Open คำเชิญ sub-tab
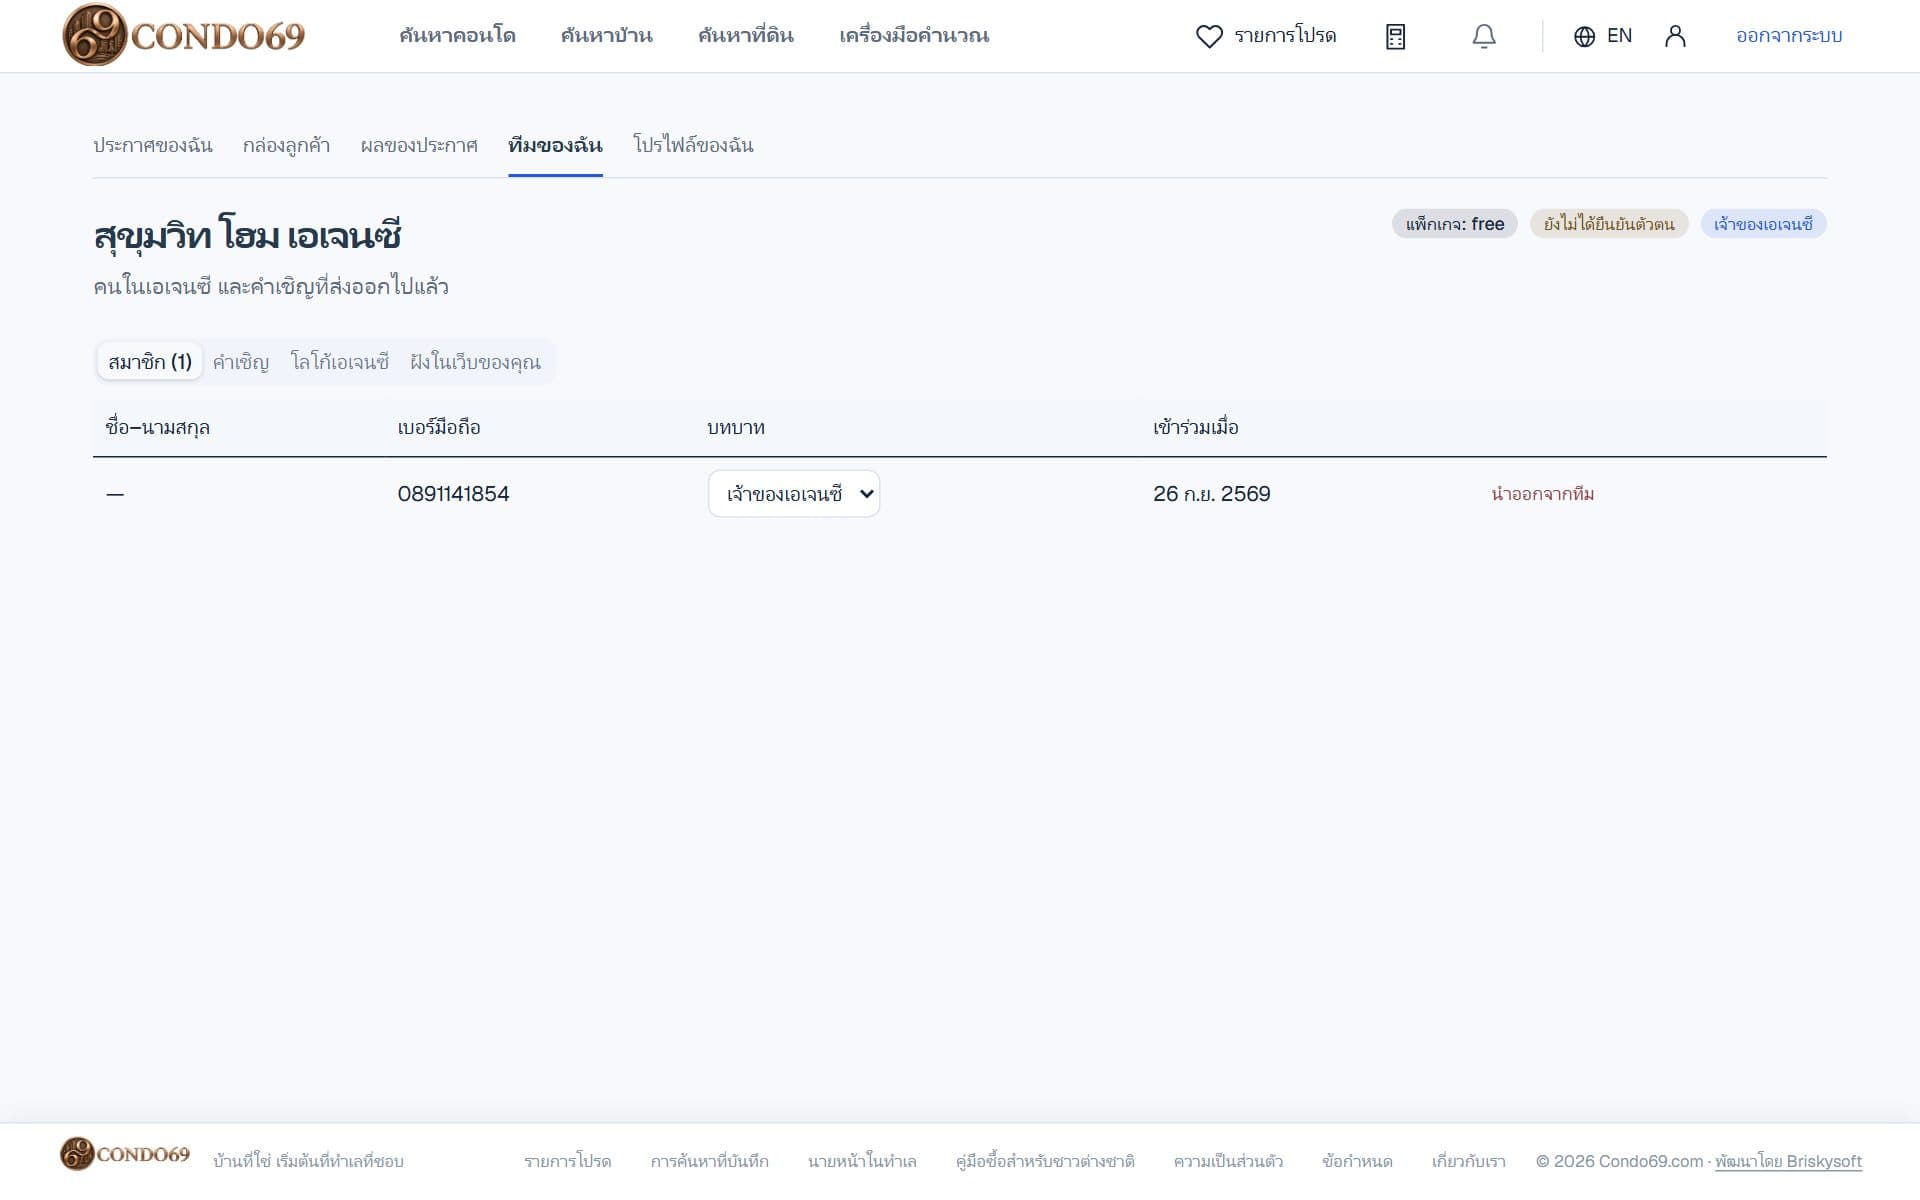1920x1200 pixels. coord(241,362)
